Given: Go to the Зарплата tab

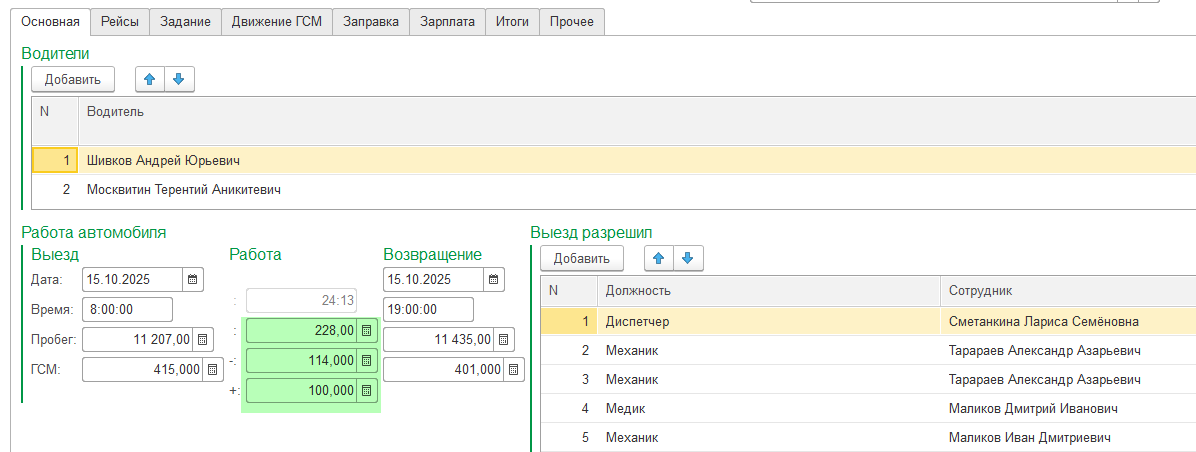Looking at the screenshot, I should click(447, 21).
